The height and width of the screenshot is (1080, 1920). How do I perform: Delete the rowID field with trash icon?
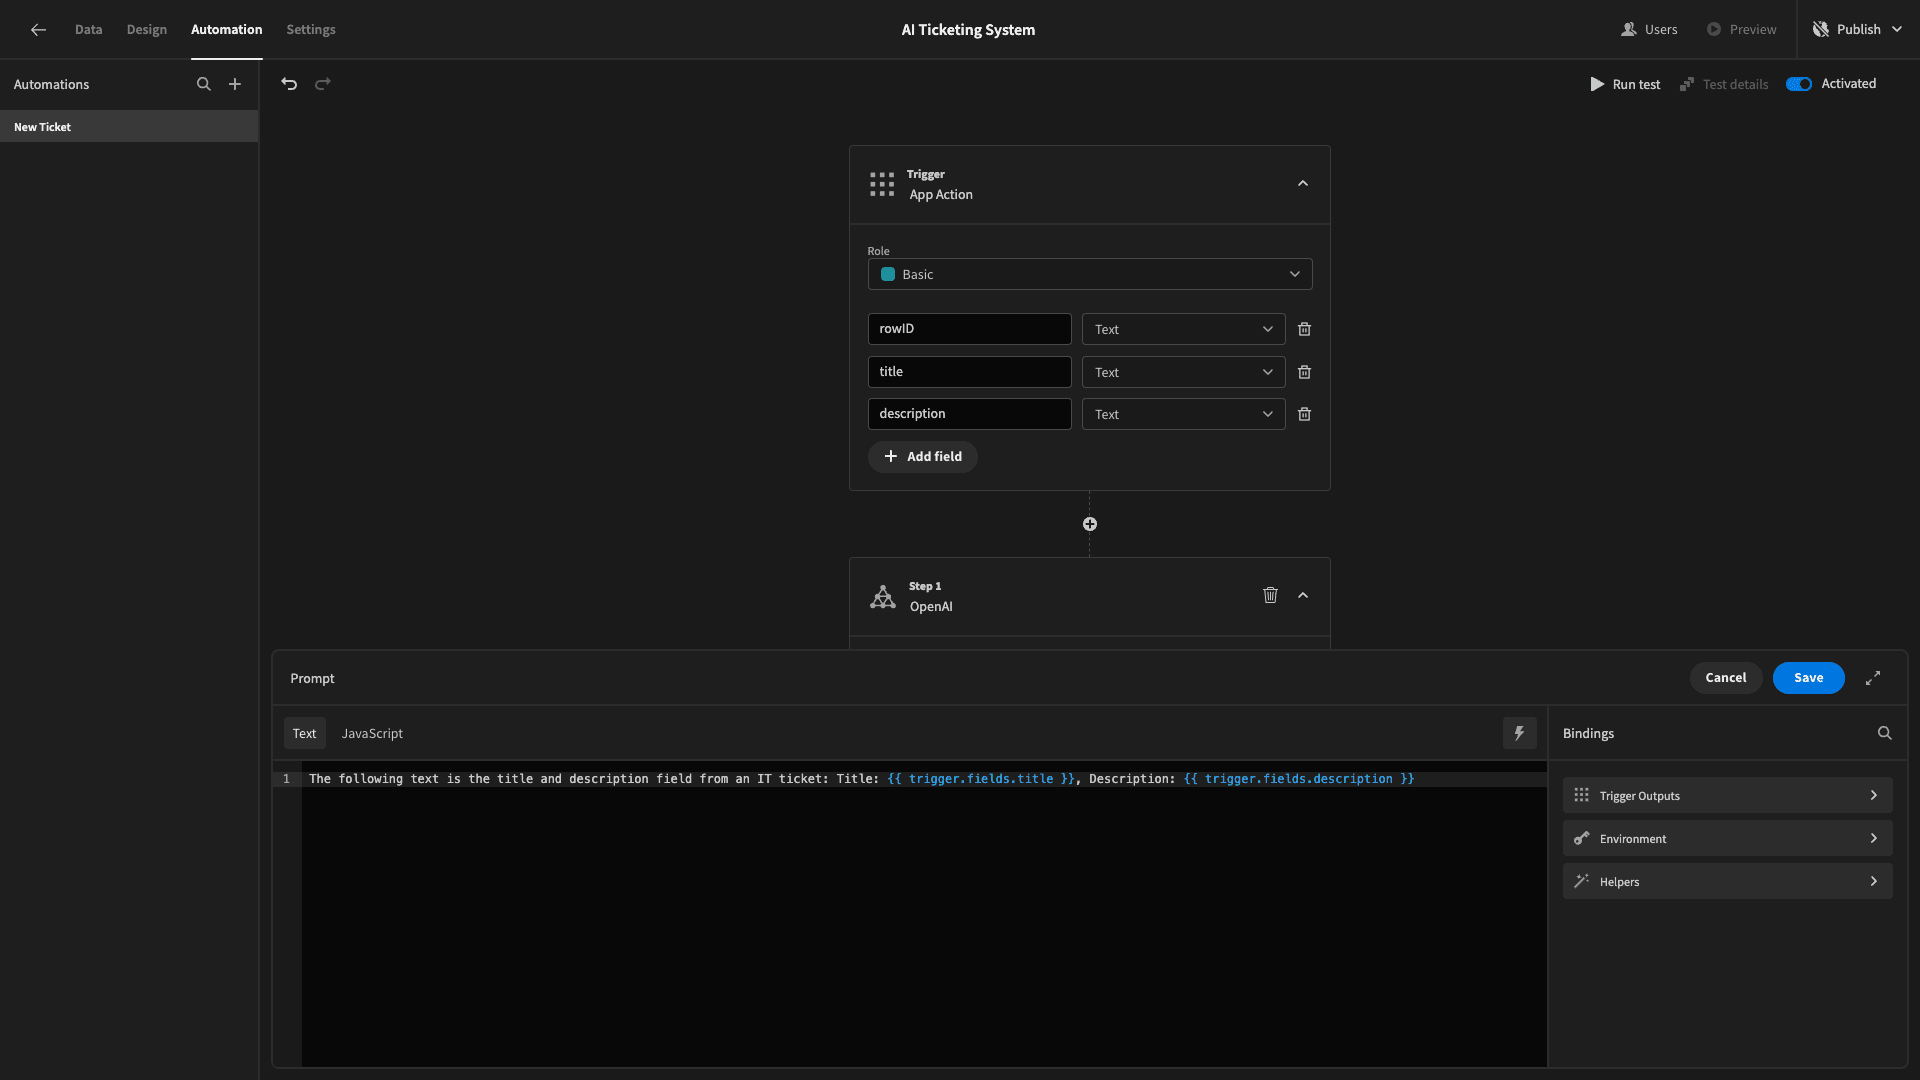click(1304, 329)
